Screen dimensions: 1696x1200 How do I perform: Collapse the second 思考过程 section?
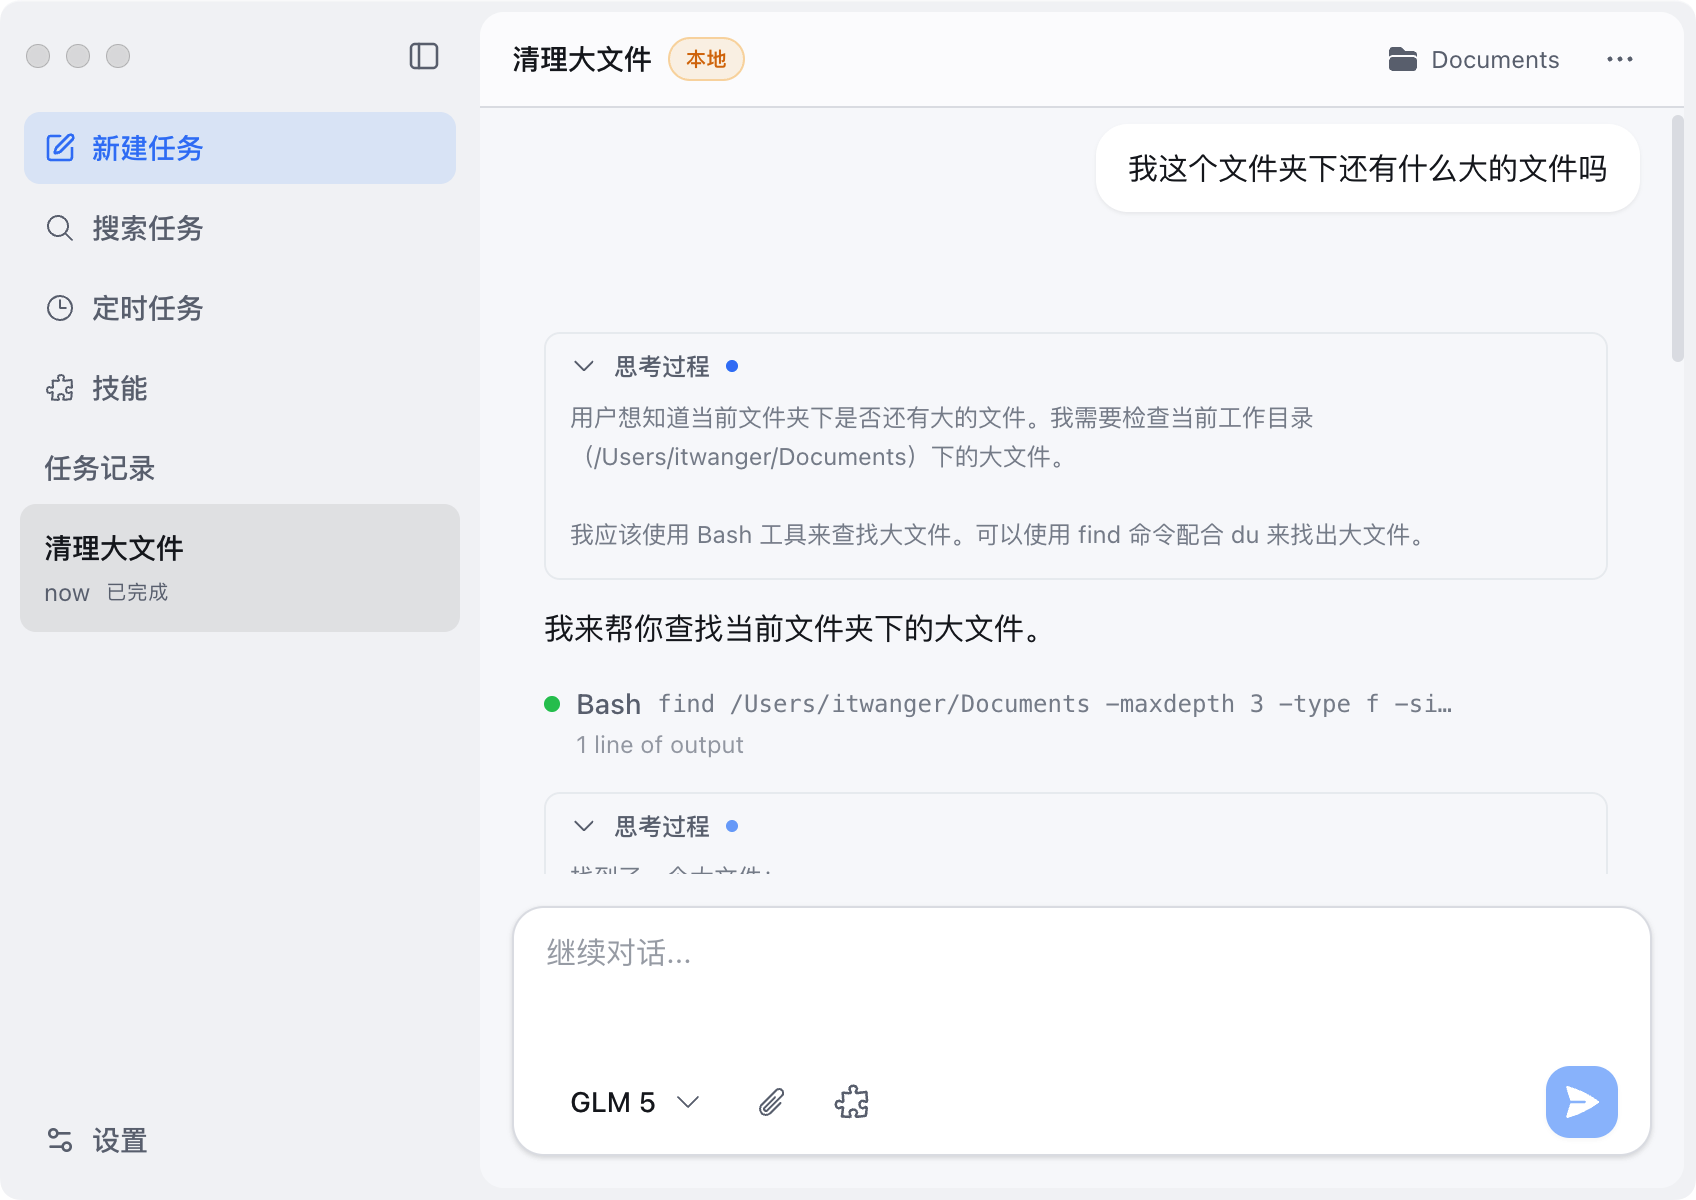[x=584, y=827]
